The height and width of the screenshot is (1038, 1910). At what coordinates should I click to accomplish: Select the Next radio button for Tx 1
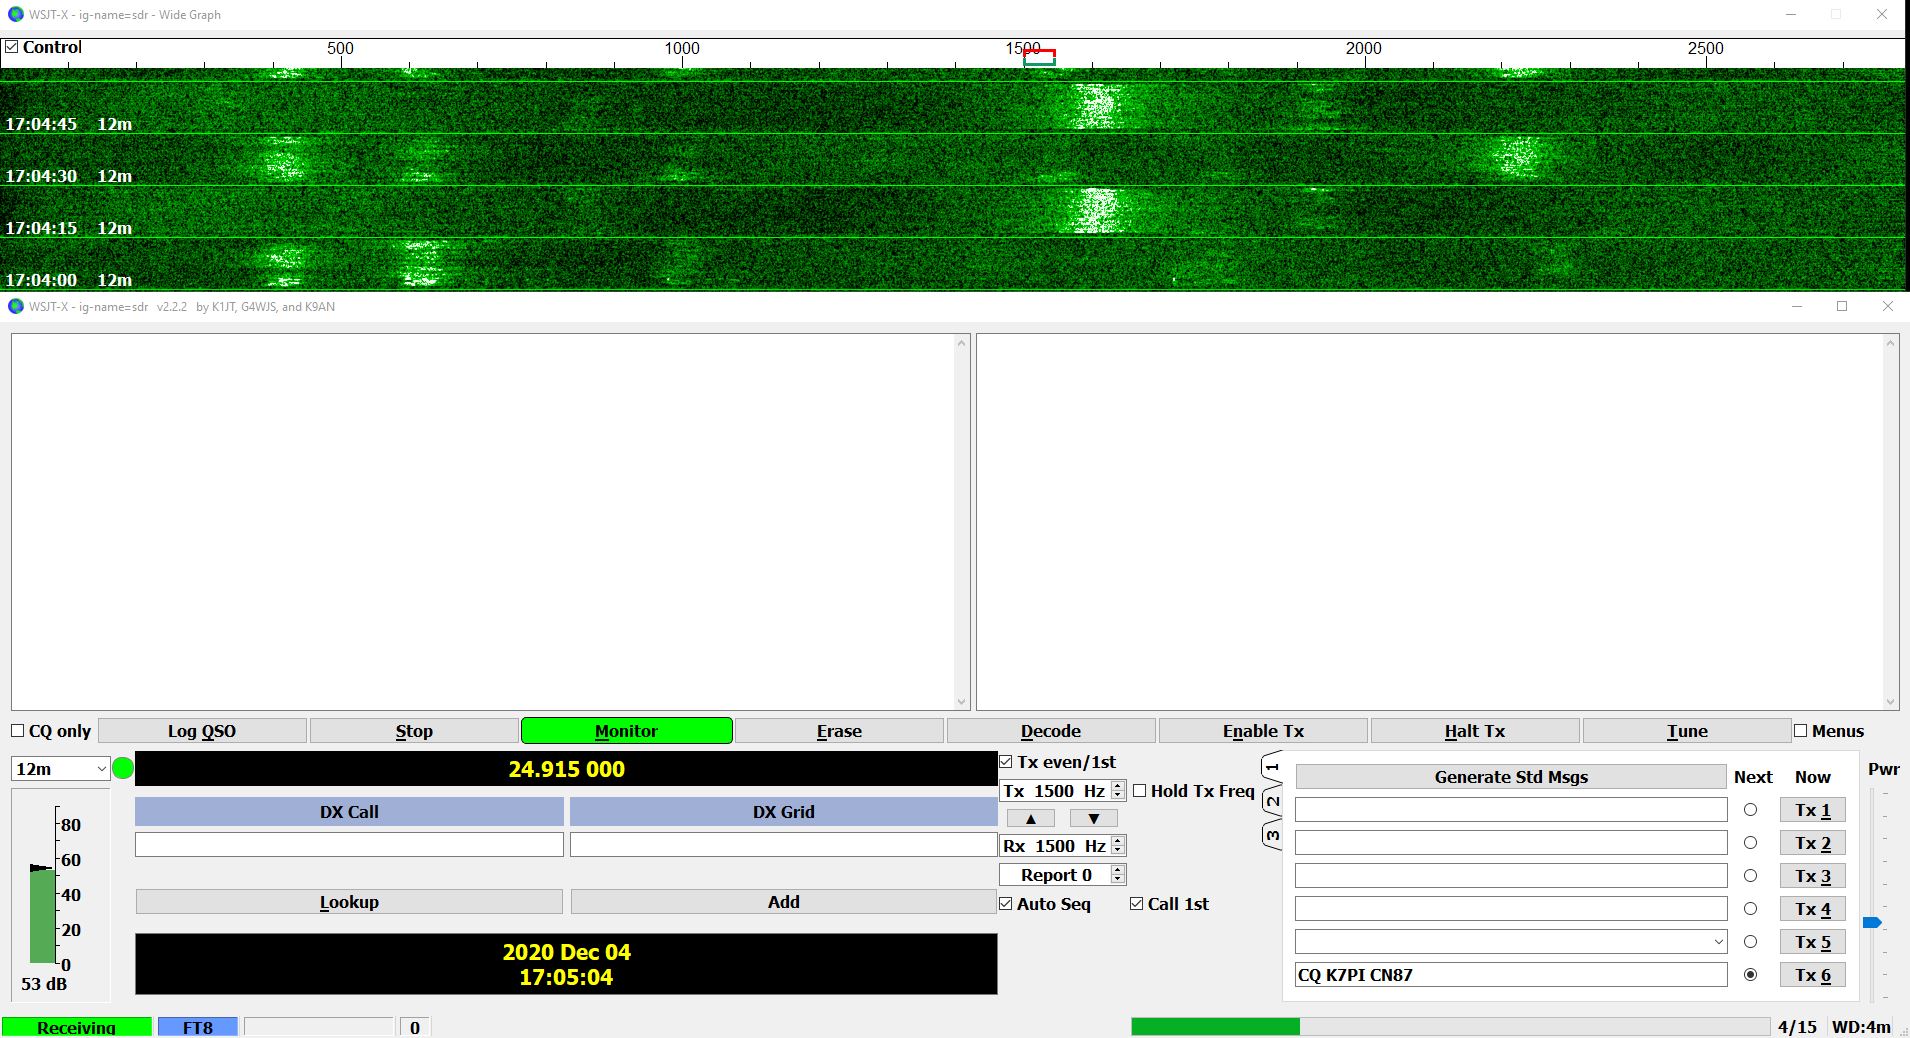[x=1750, y=810]
